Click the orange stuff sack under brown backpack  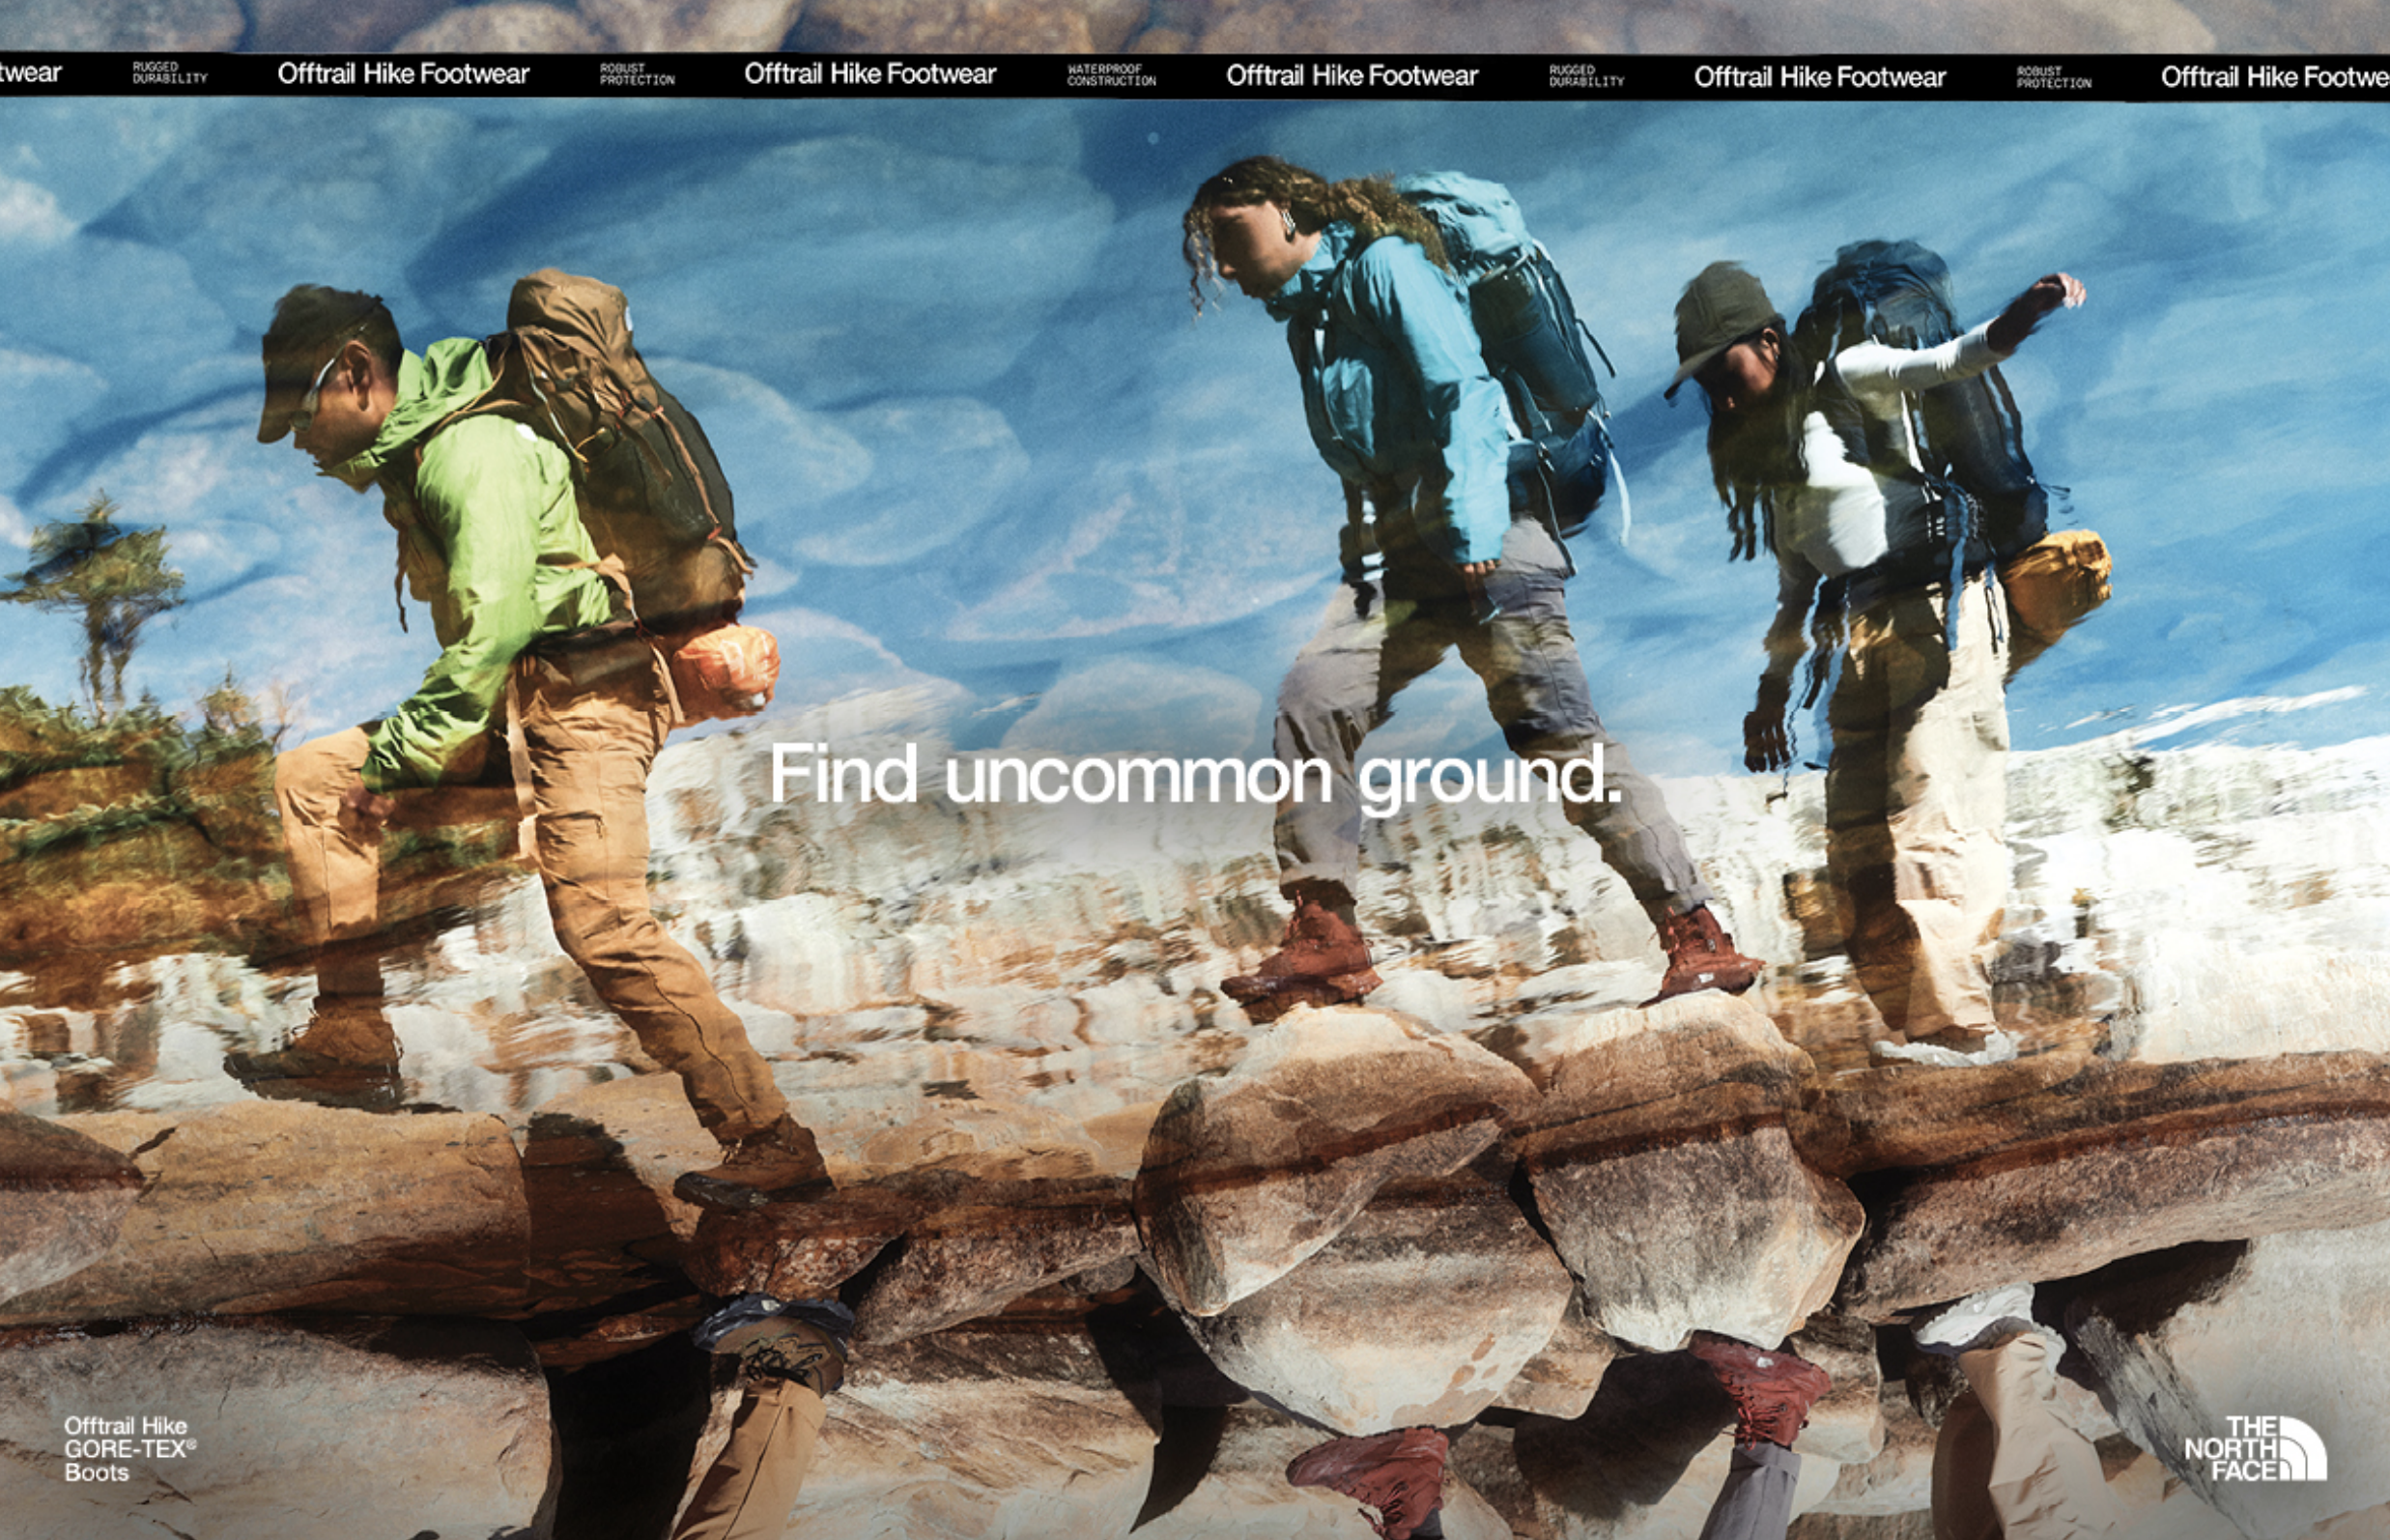[x=727, y=668]
